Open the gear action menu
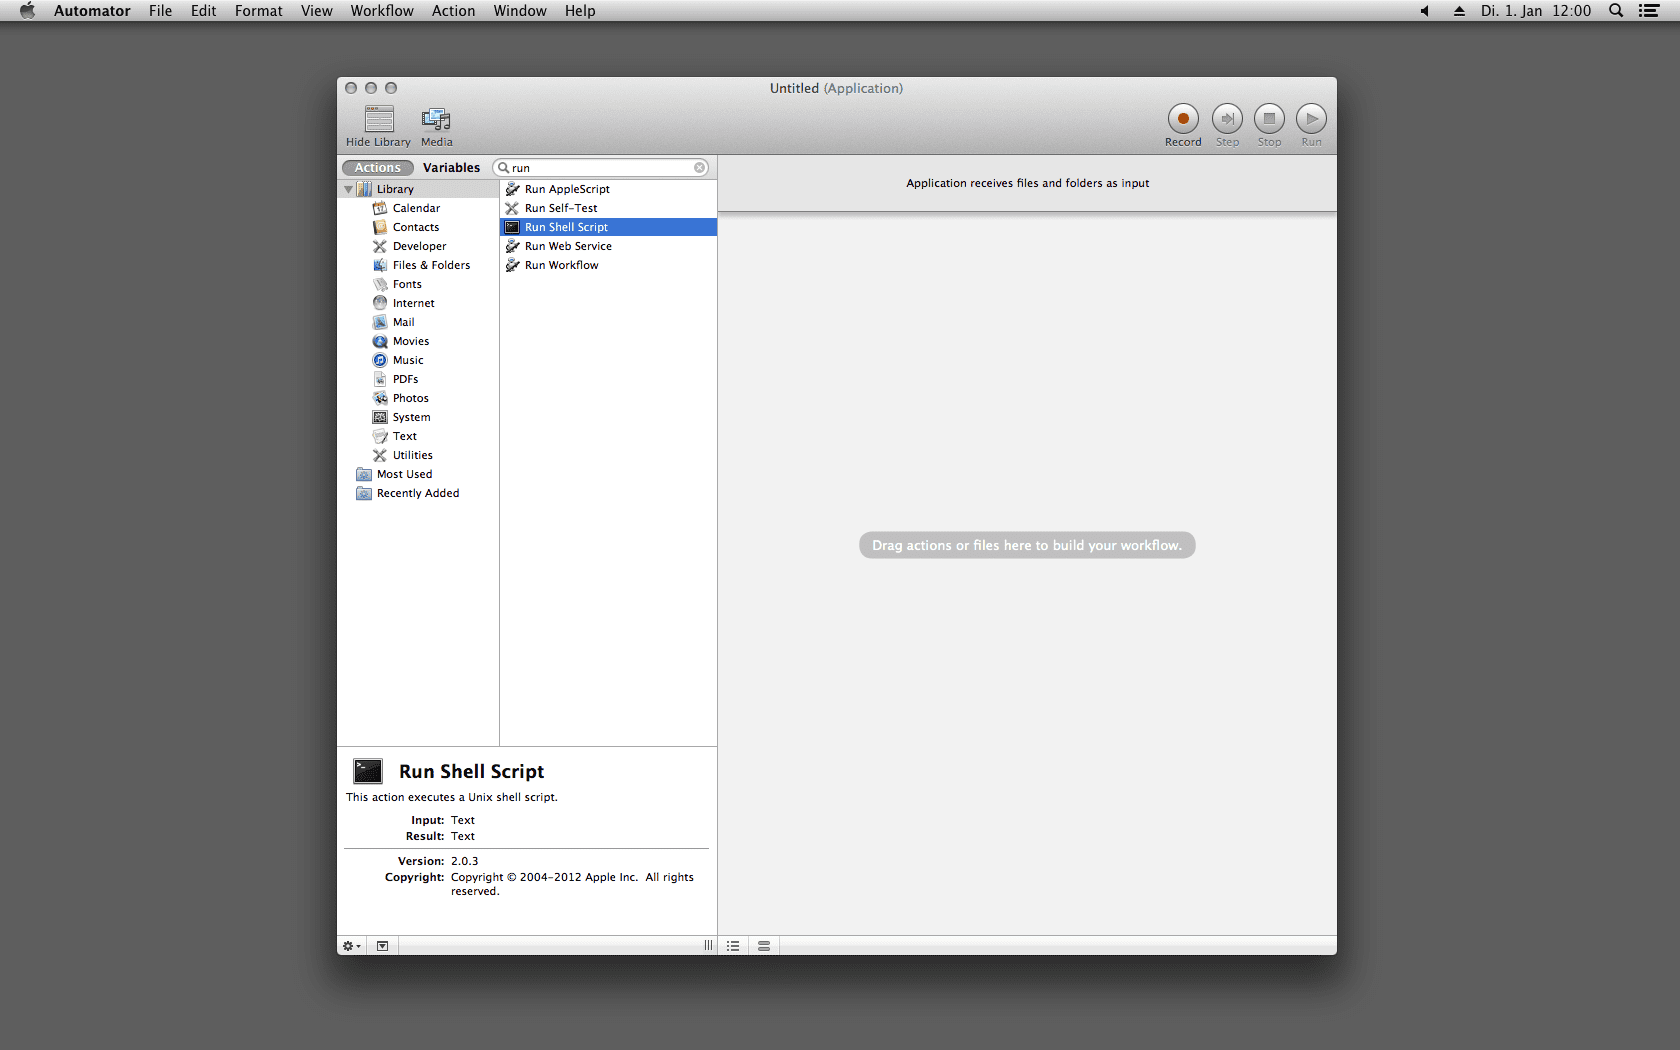This screenshot has width=1680, height=1050. pyautogui.click(x=352, y=946)
